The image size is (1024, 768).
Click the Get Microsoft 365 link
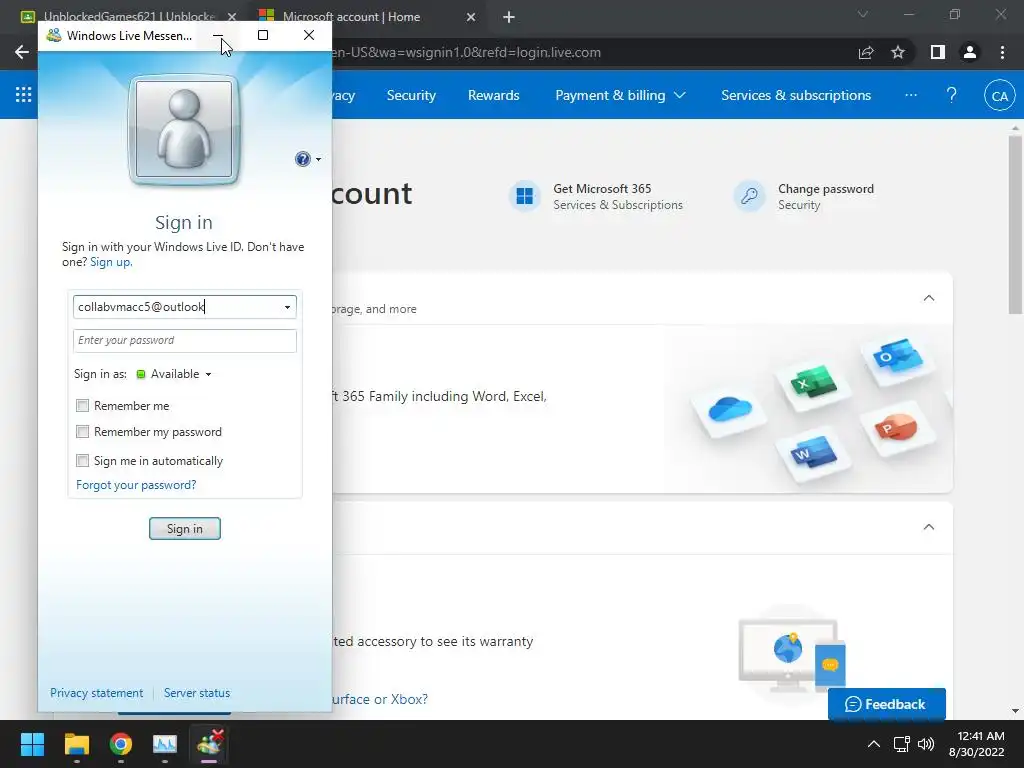[x=602, y=189]
